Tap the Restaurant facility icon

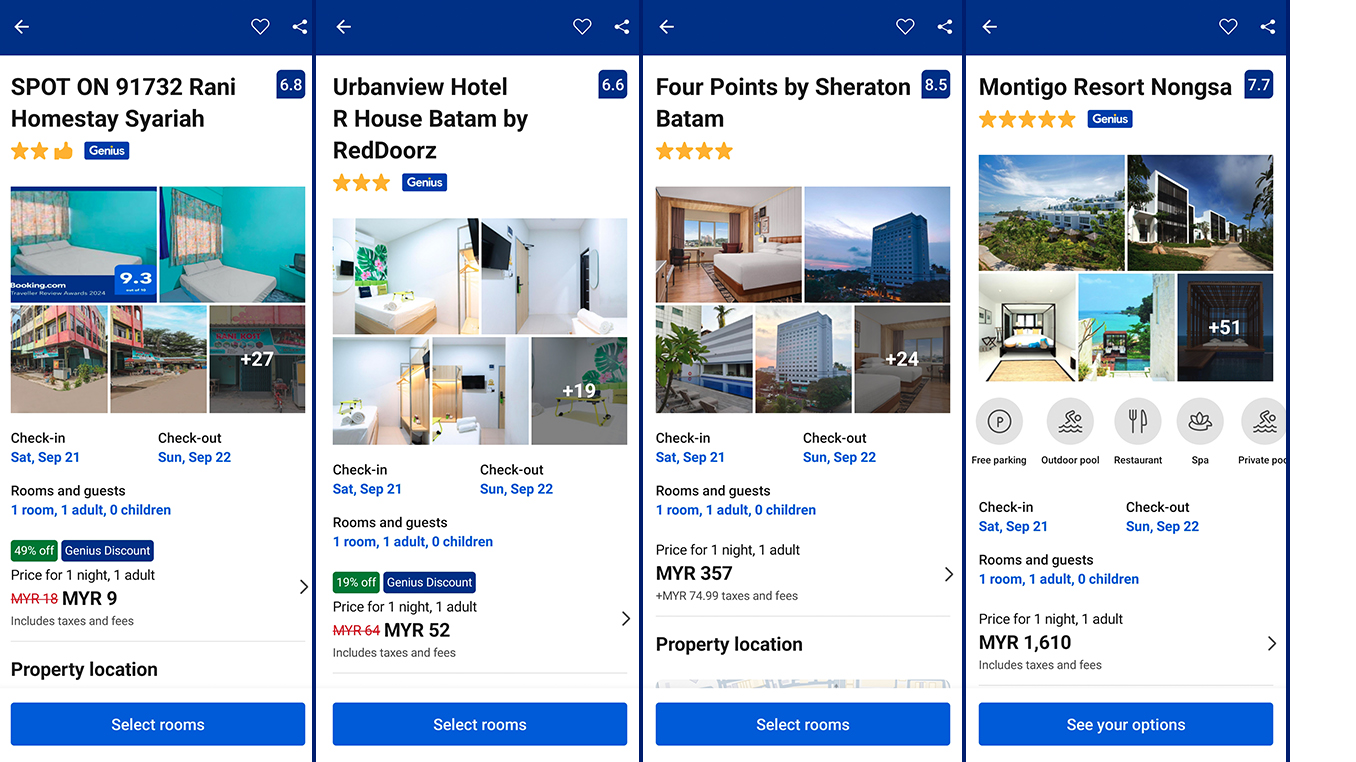(1138, 422)
